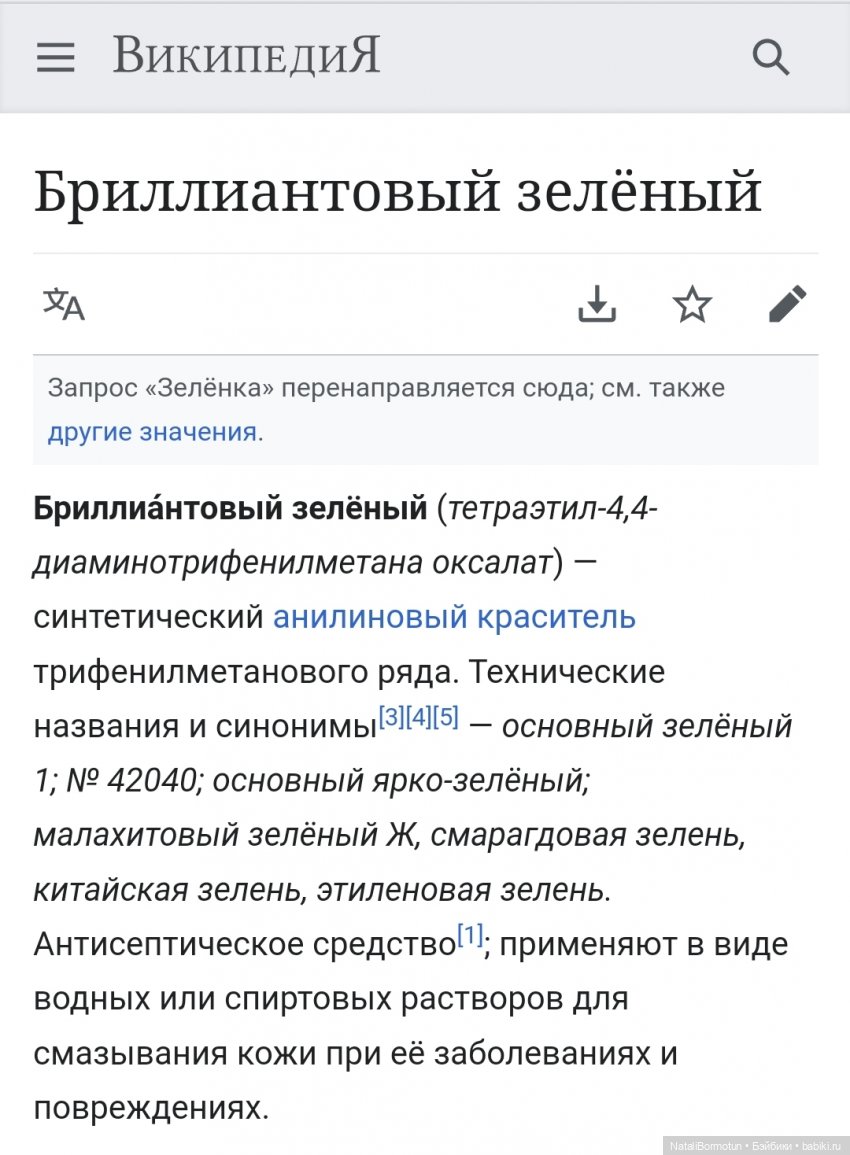Open the language selection icon
The image size is (850, 1155).
(64, 304)
